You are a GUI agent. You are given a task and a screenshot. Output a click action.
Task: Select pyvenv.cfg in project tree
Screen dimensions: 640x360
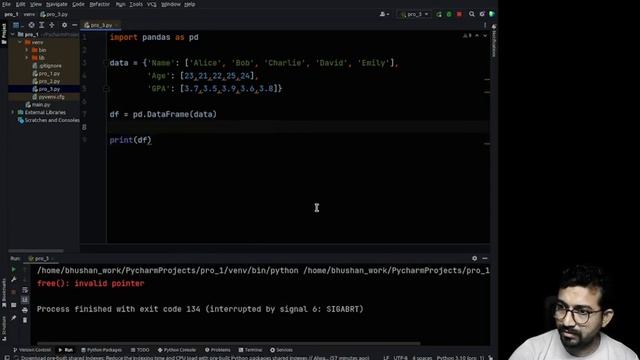[x=48, y=97]
